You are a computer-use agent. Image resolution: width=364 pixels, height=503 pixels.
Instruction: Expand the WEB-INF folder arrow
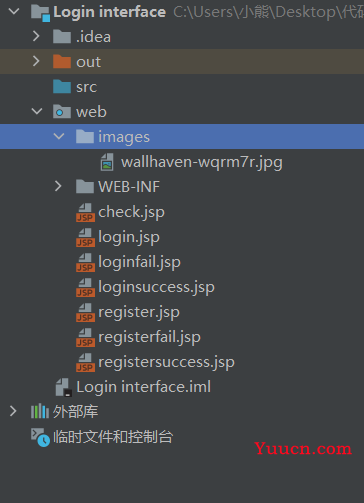(x=58, y=186)
